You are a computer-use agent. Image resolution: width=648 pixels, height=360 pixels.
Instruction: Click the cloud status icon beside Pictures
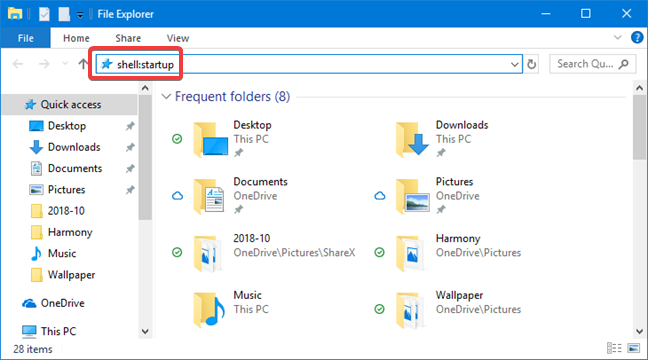[x=380, y=195]
